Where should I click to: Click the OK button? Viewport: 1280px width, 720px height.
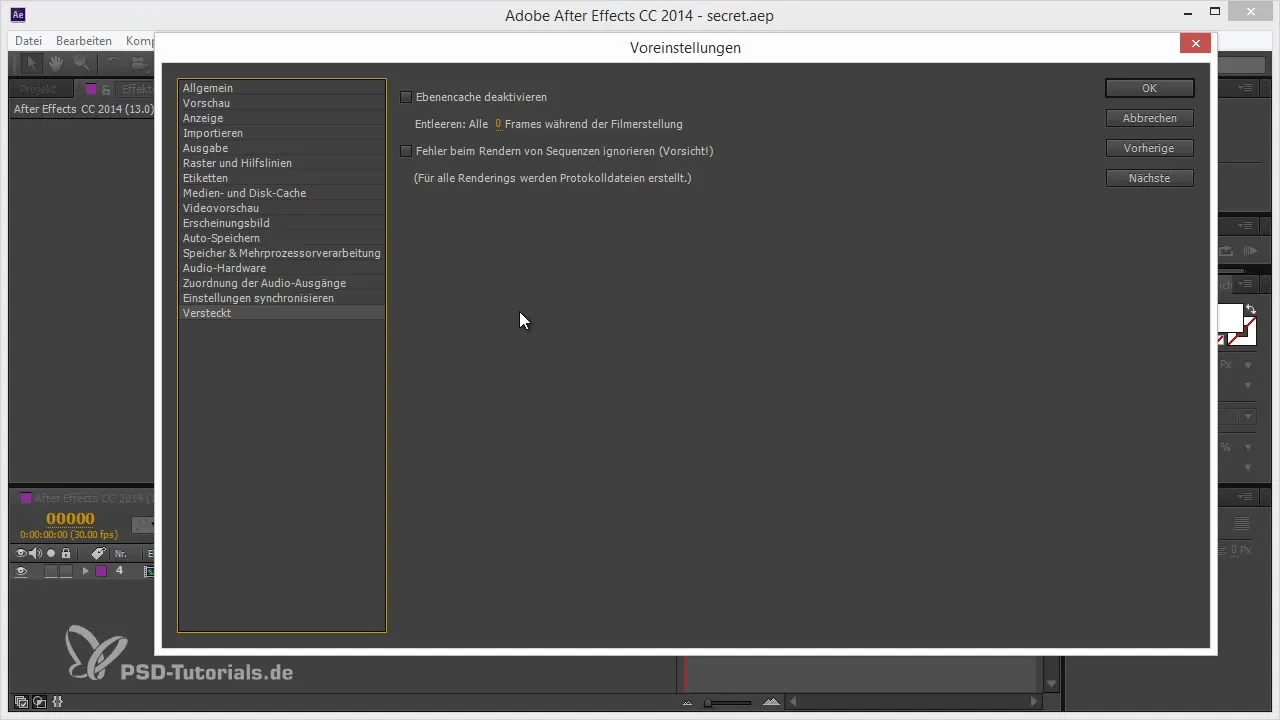click(x=1149, y=88)
